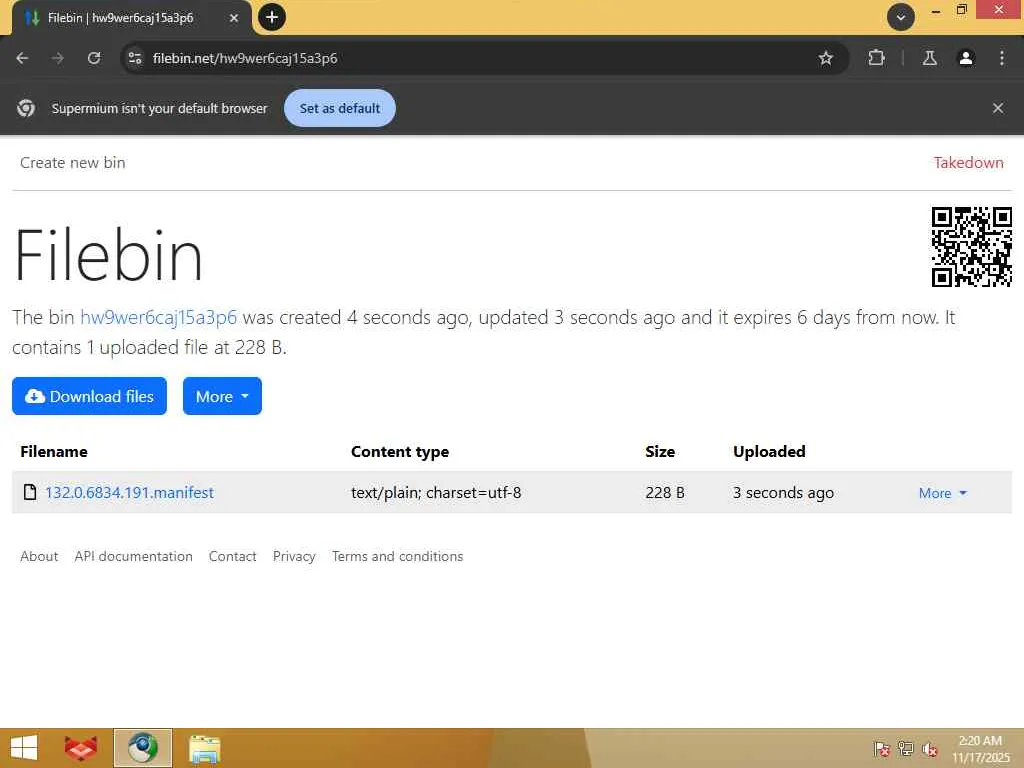Go back using the browser back arrow
Viewport: 1024px width, 768px height.
tap(22, 58)
